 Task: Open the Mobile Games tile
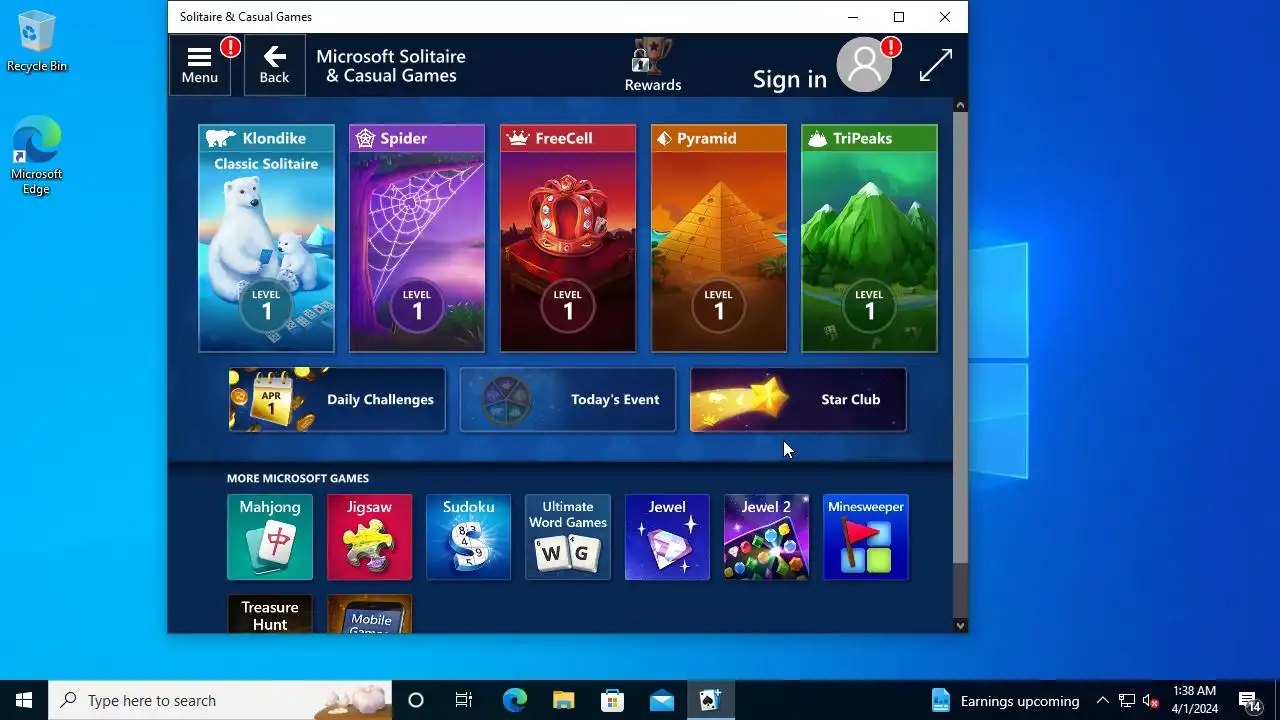click(369, 614)
